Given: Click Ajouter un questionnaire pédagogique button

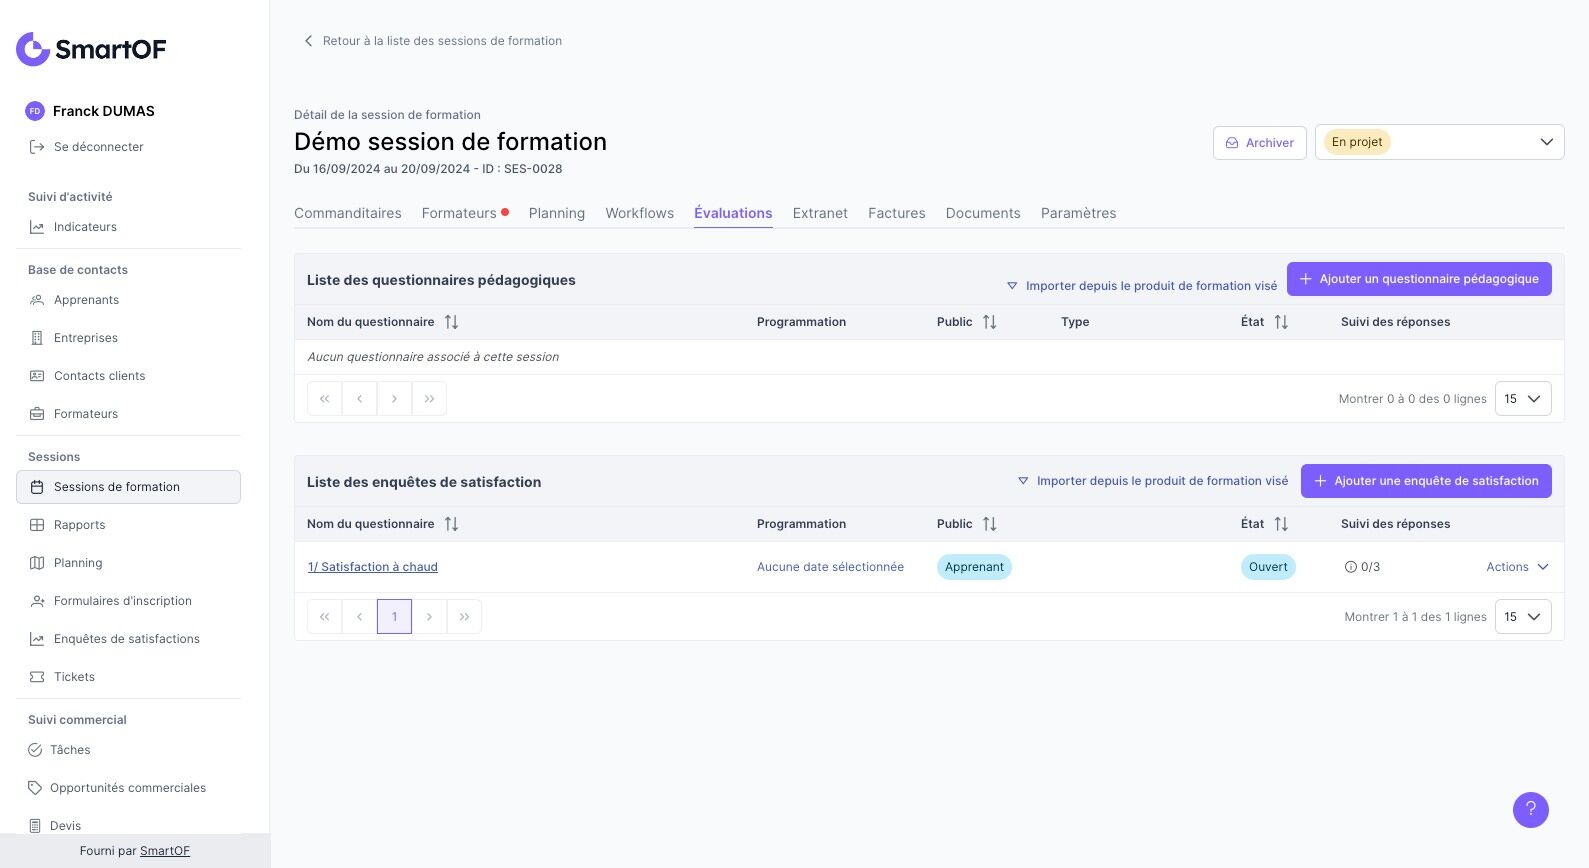Looking at the screenshot, I should (x=1419, y=279).
